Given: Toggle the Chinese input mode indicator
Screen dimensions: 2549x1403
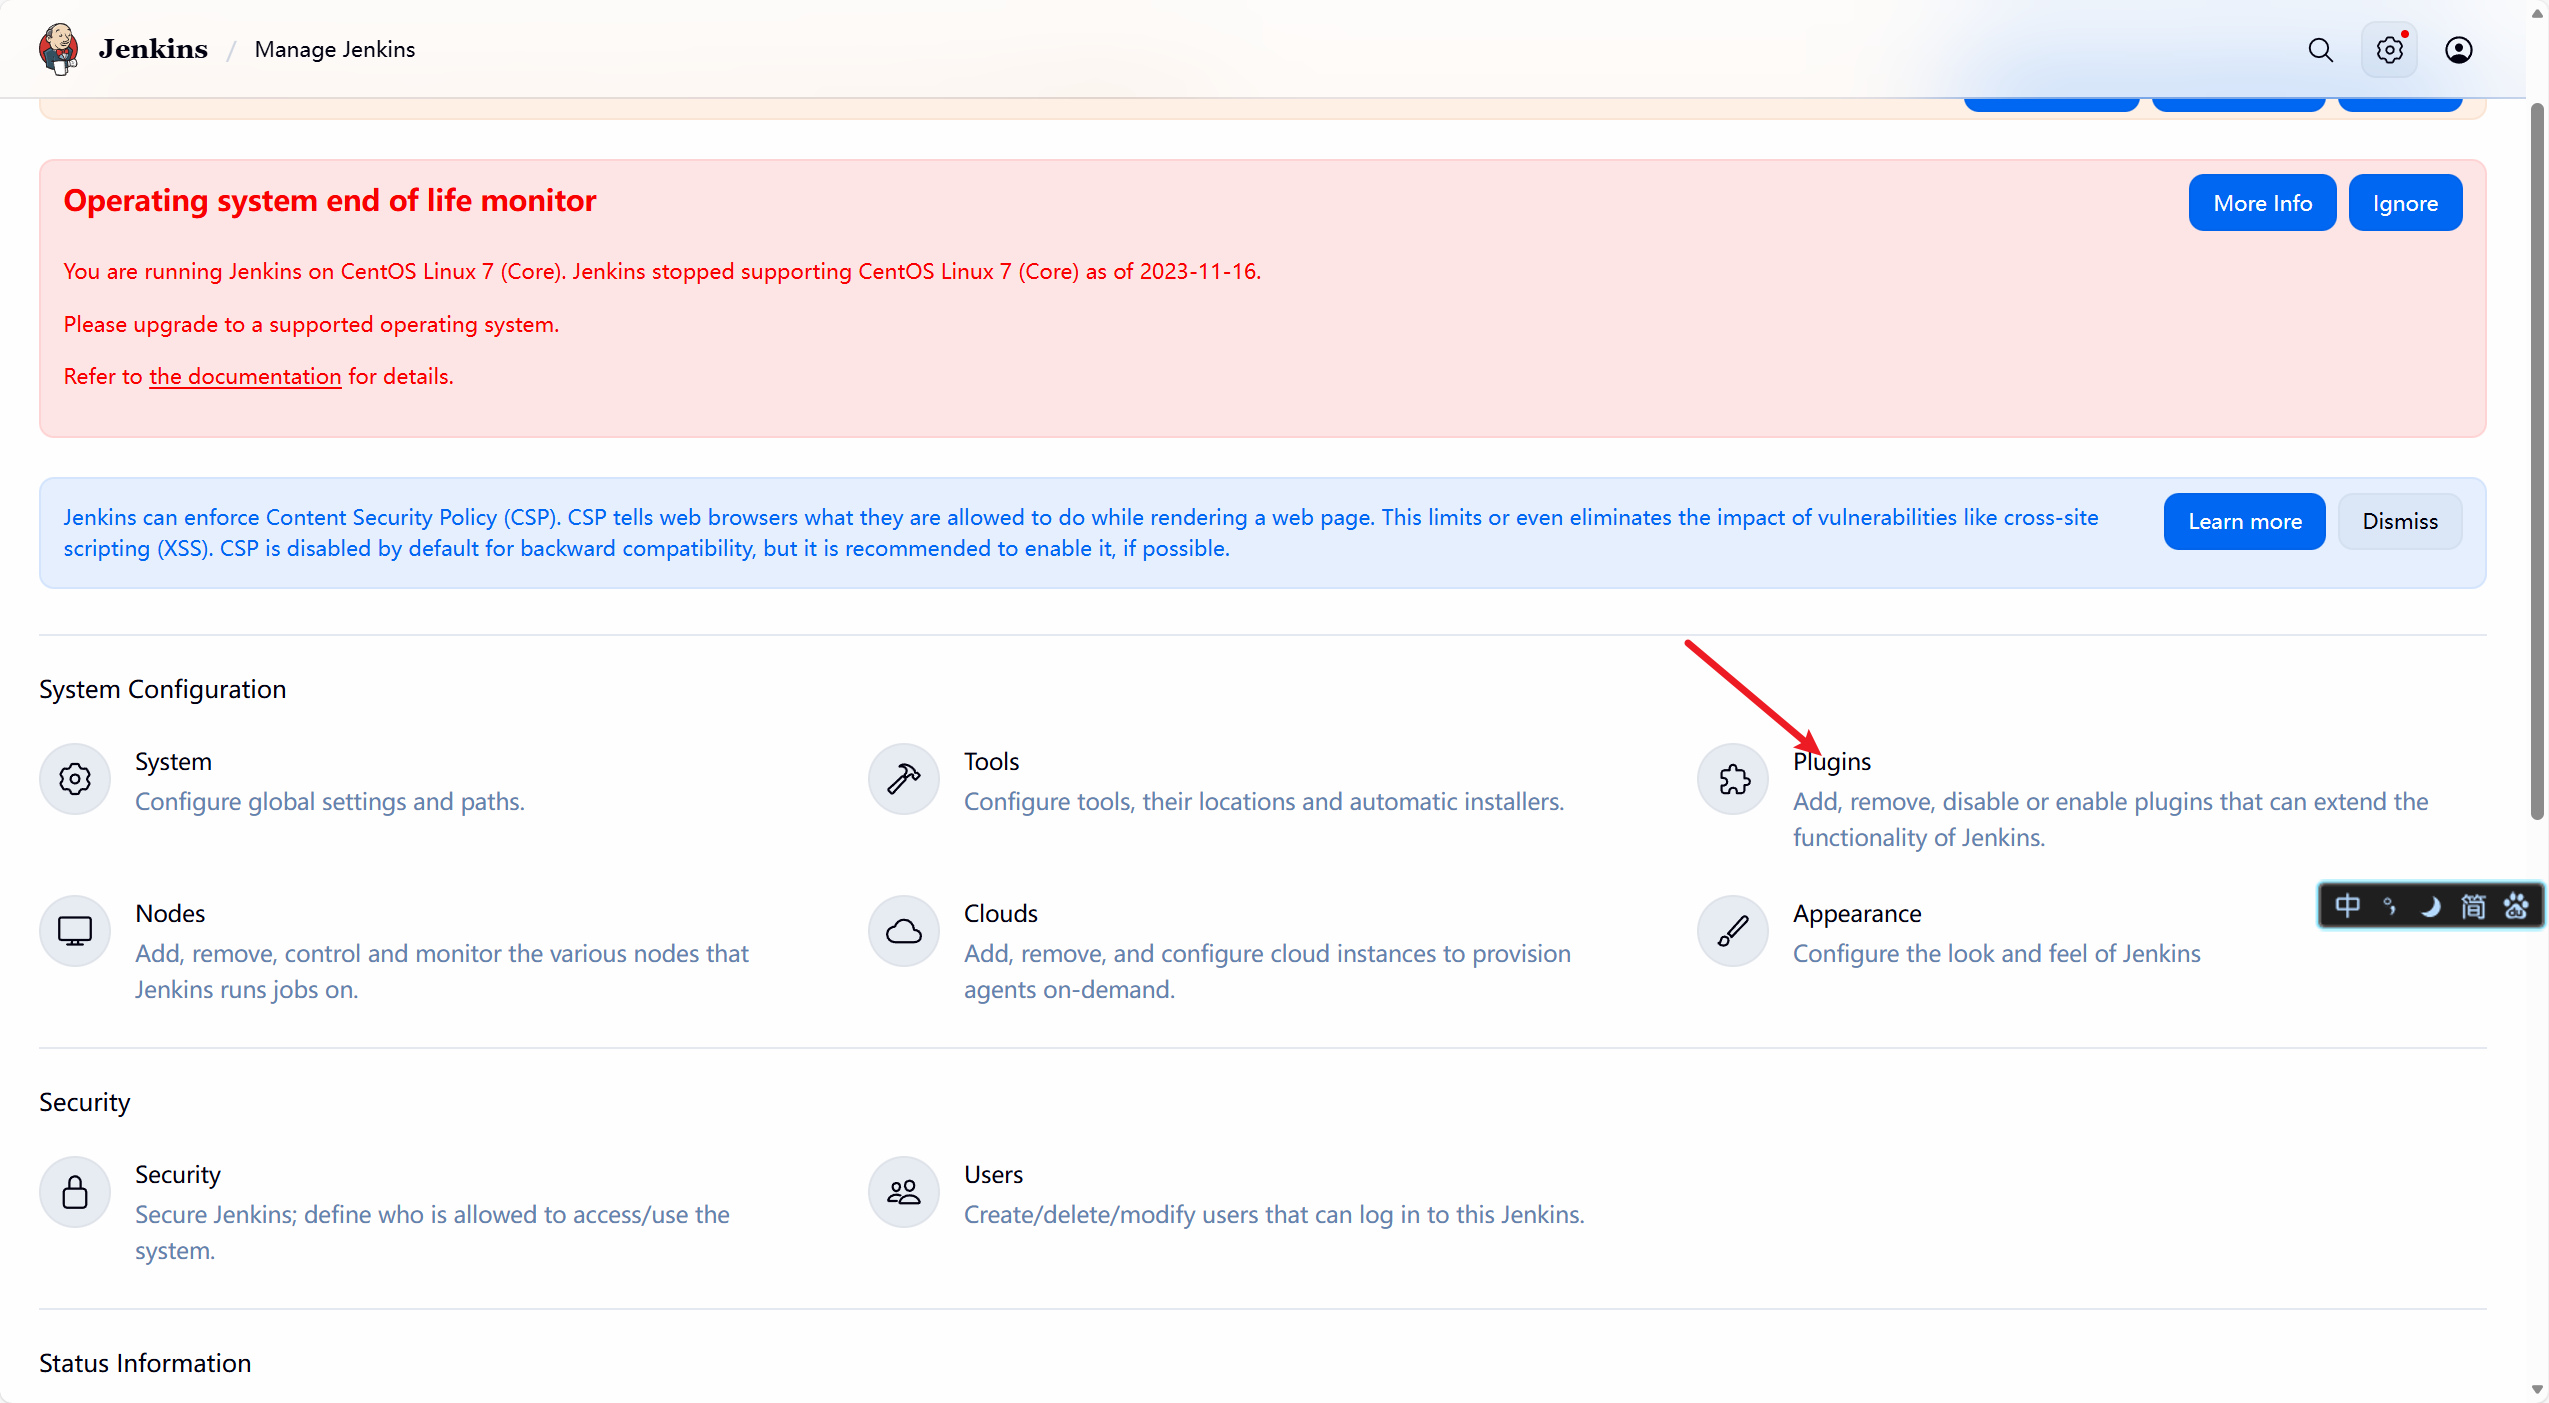Looking at the screenshot, I should coord(2347,906).
